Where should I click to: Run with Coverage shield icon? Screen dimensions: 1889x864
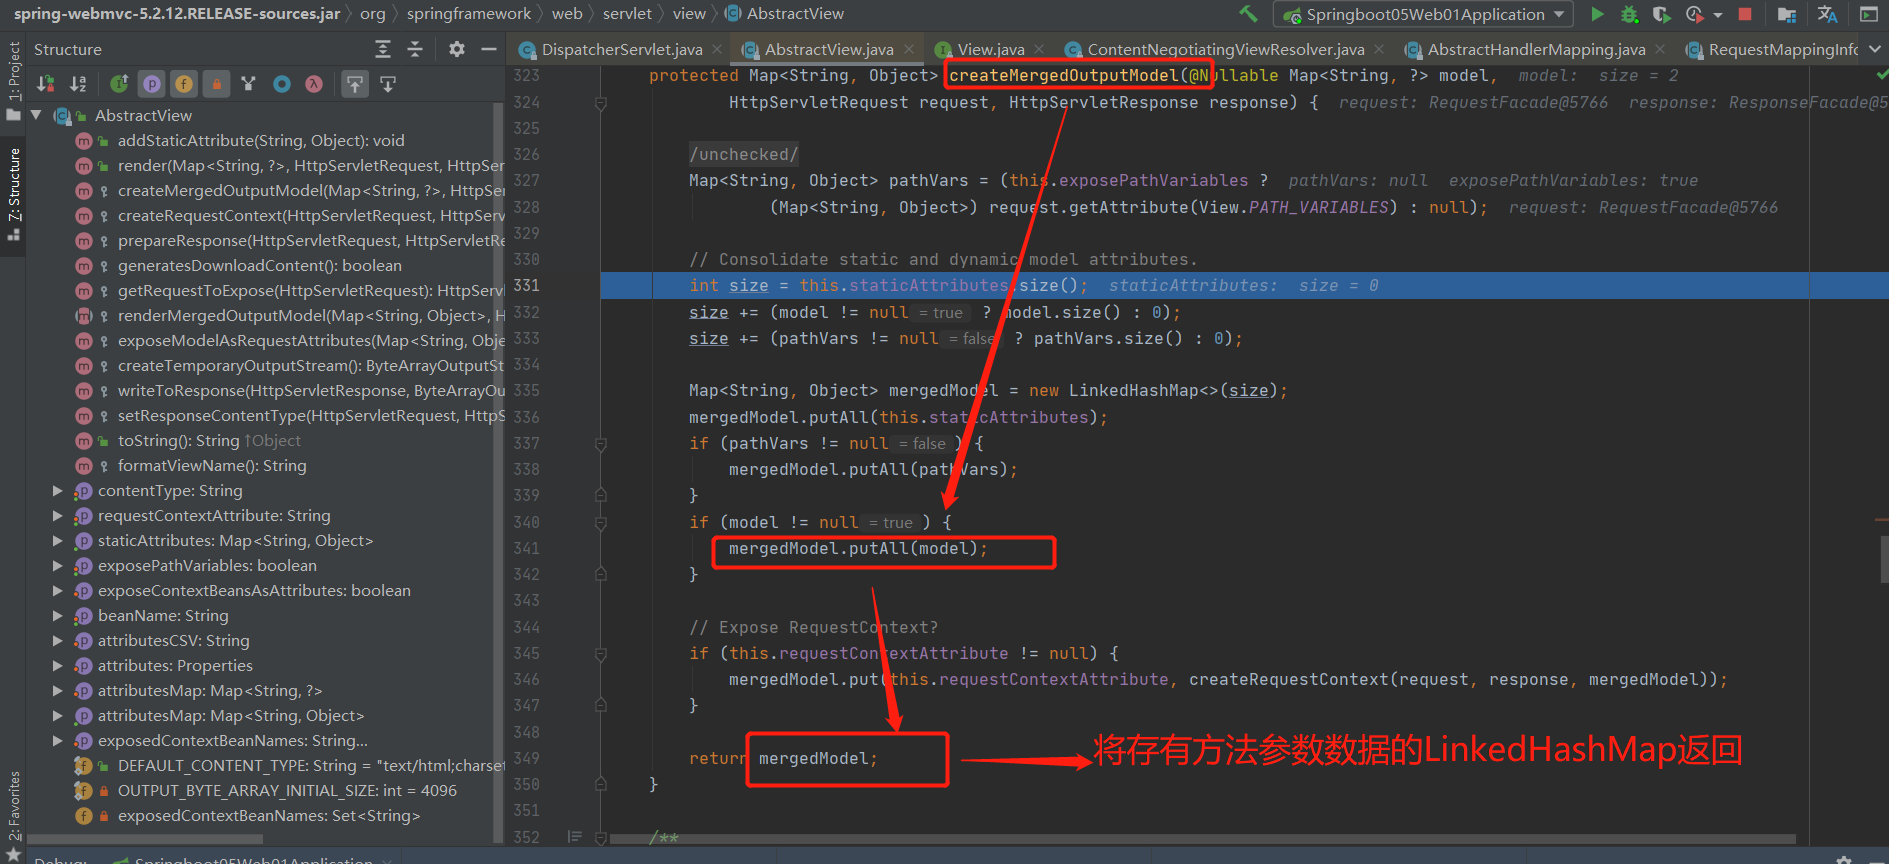click(1661, 14)
